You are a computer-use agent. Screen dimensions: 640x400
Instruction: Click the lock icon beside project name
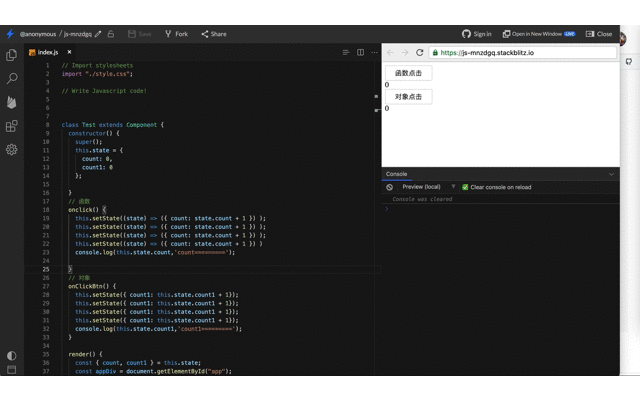(111, 34)
